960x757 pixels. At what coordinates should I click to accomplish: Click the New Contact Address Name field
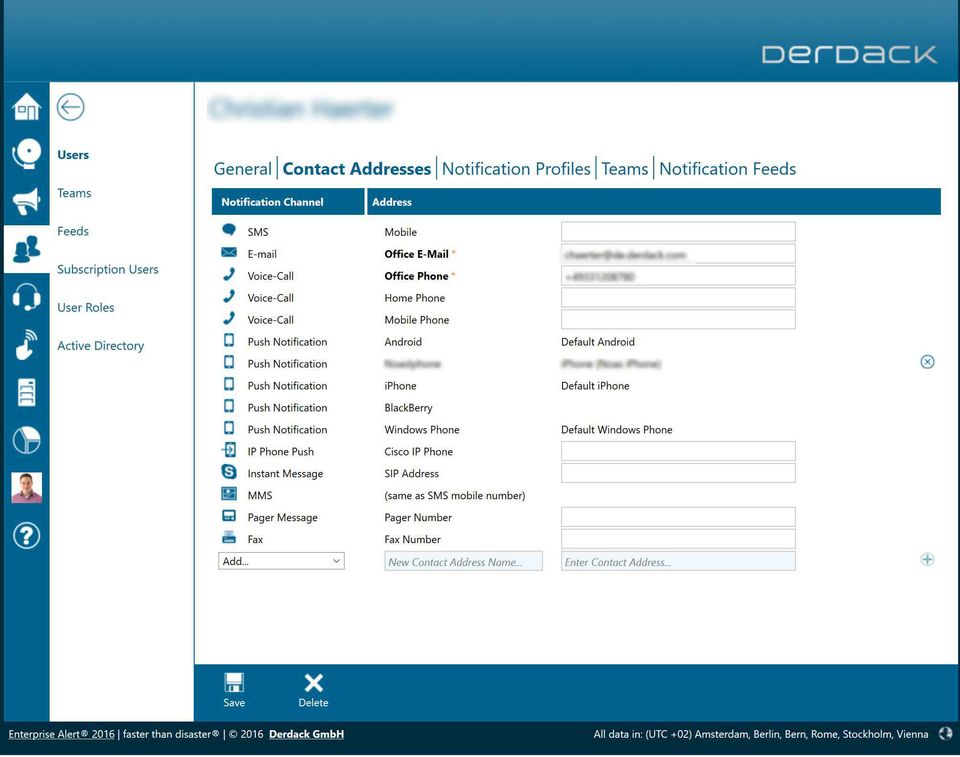463,562
